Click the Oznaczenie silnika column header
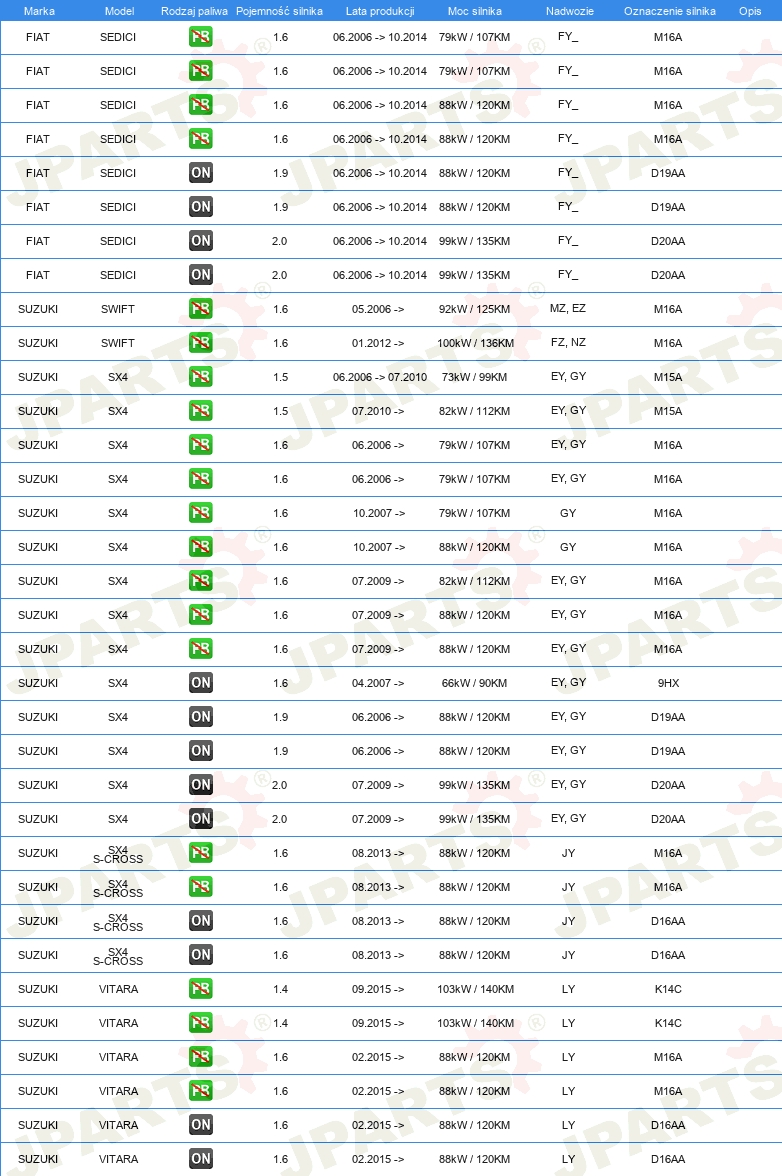Screen dimensions: 782x1176 click(670, 11)
